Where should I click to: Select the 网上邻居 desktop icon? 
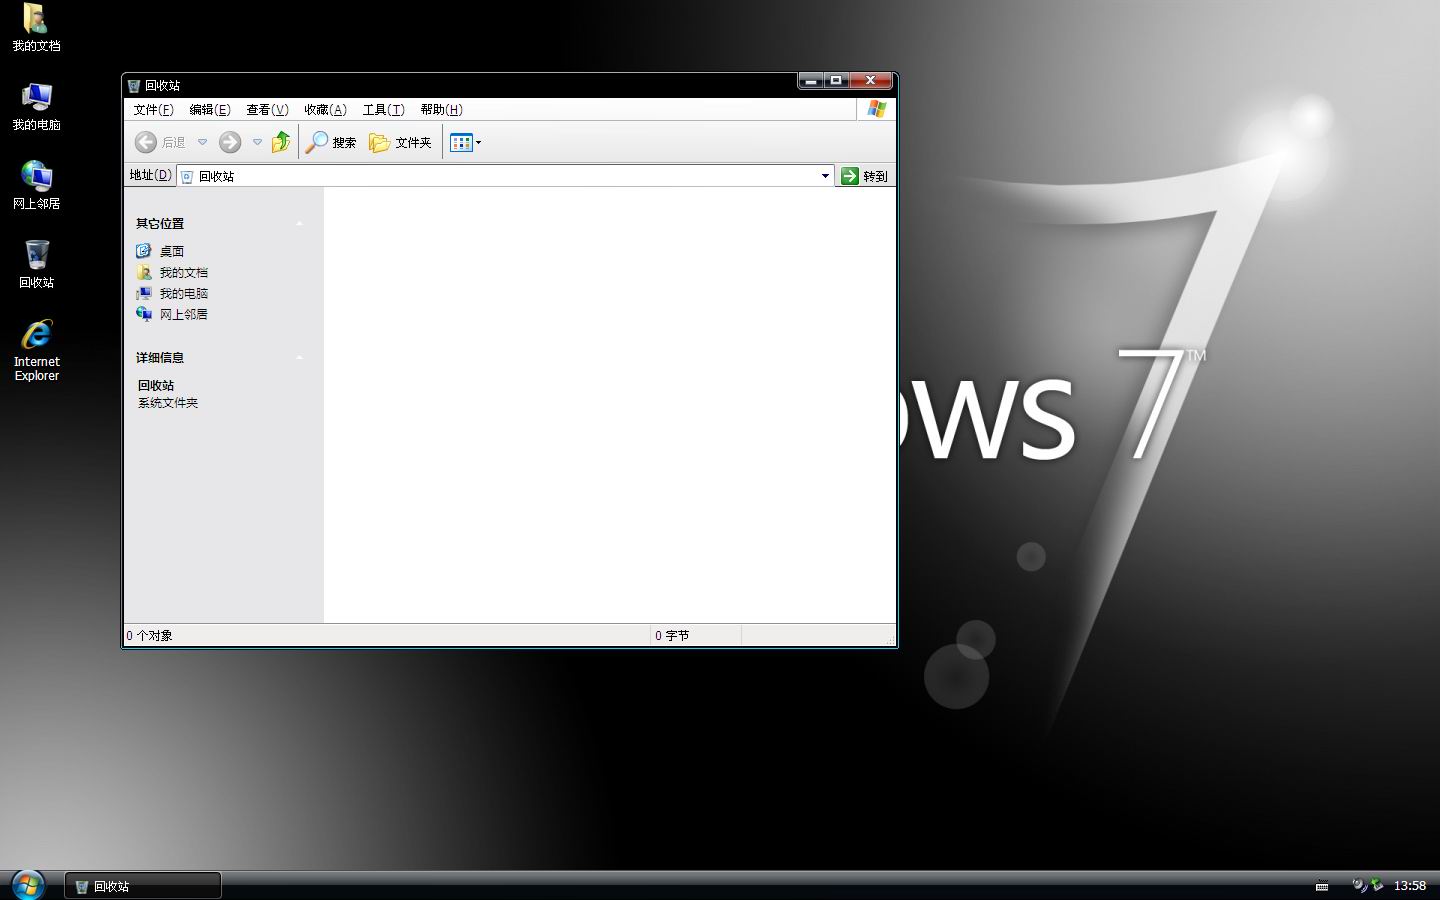point(36,185)
